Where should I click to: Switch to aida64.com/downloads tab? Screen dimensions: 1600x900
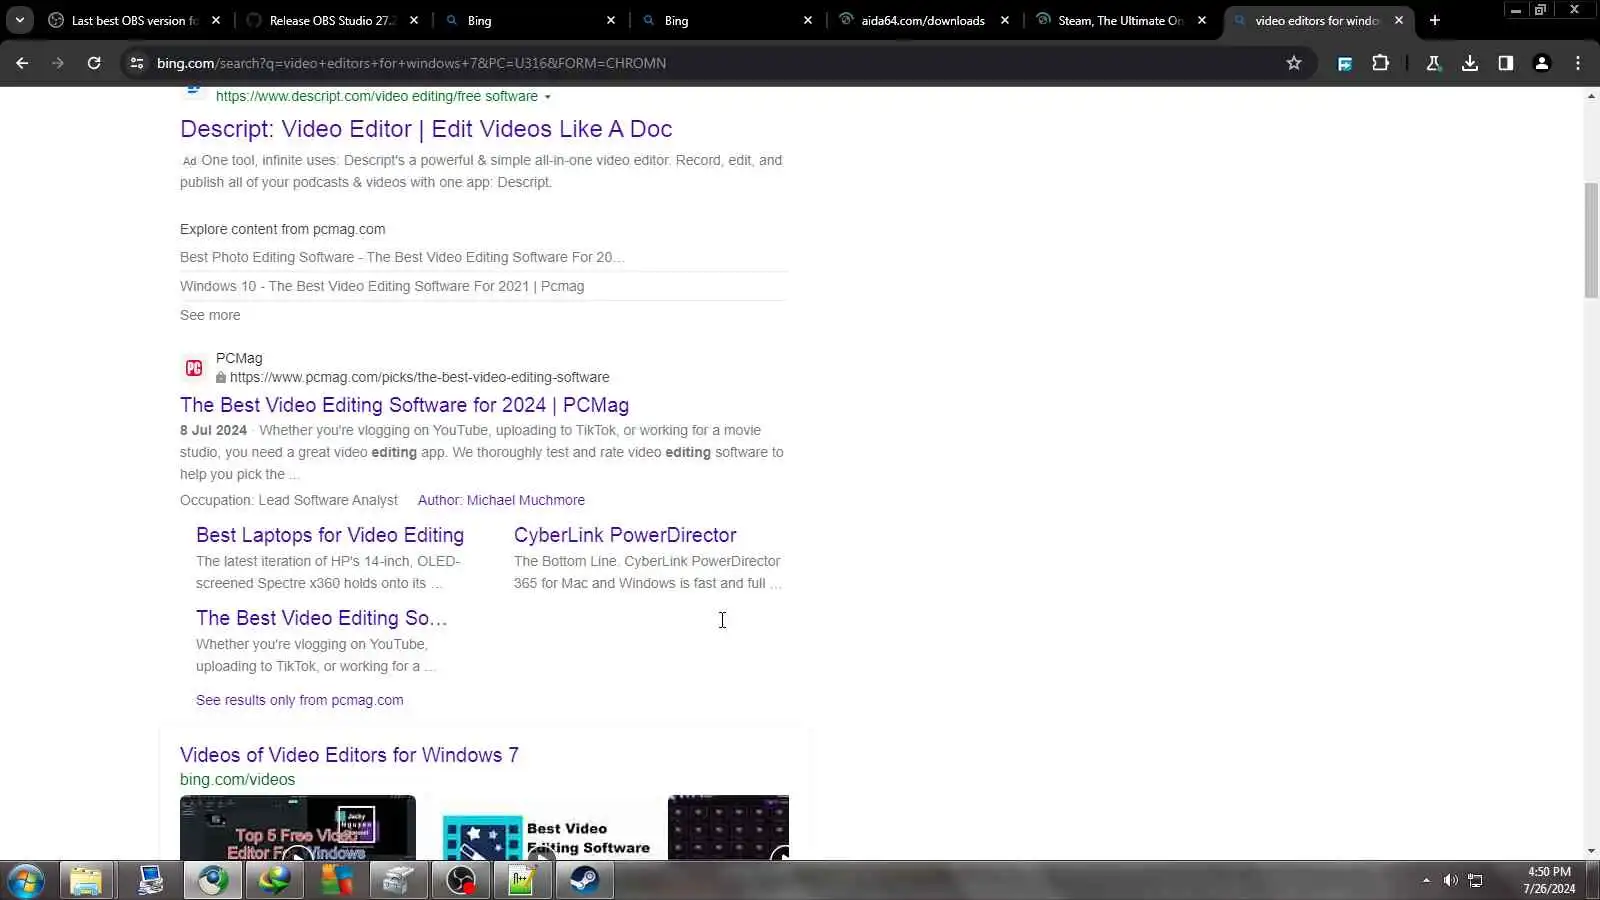click(x=923, y=20)
